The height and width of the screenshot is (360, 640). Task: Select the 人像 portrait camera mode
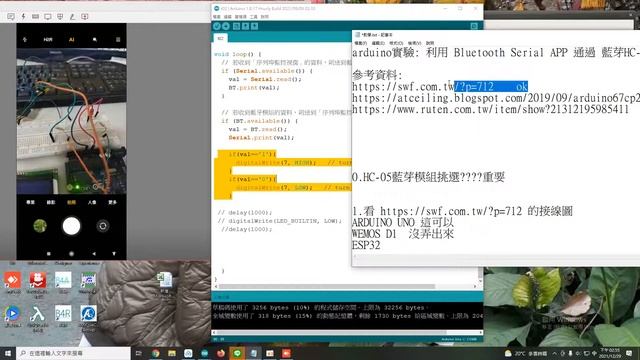[92, 202]
